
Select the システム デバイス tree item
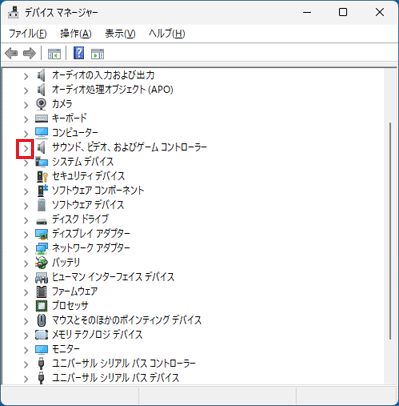[83, 162]
